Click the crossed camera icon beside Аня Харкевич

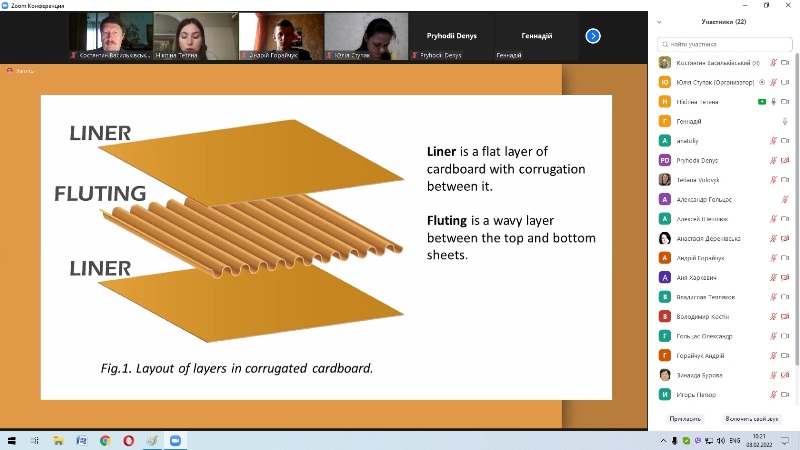785,278
